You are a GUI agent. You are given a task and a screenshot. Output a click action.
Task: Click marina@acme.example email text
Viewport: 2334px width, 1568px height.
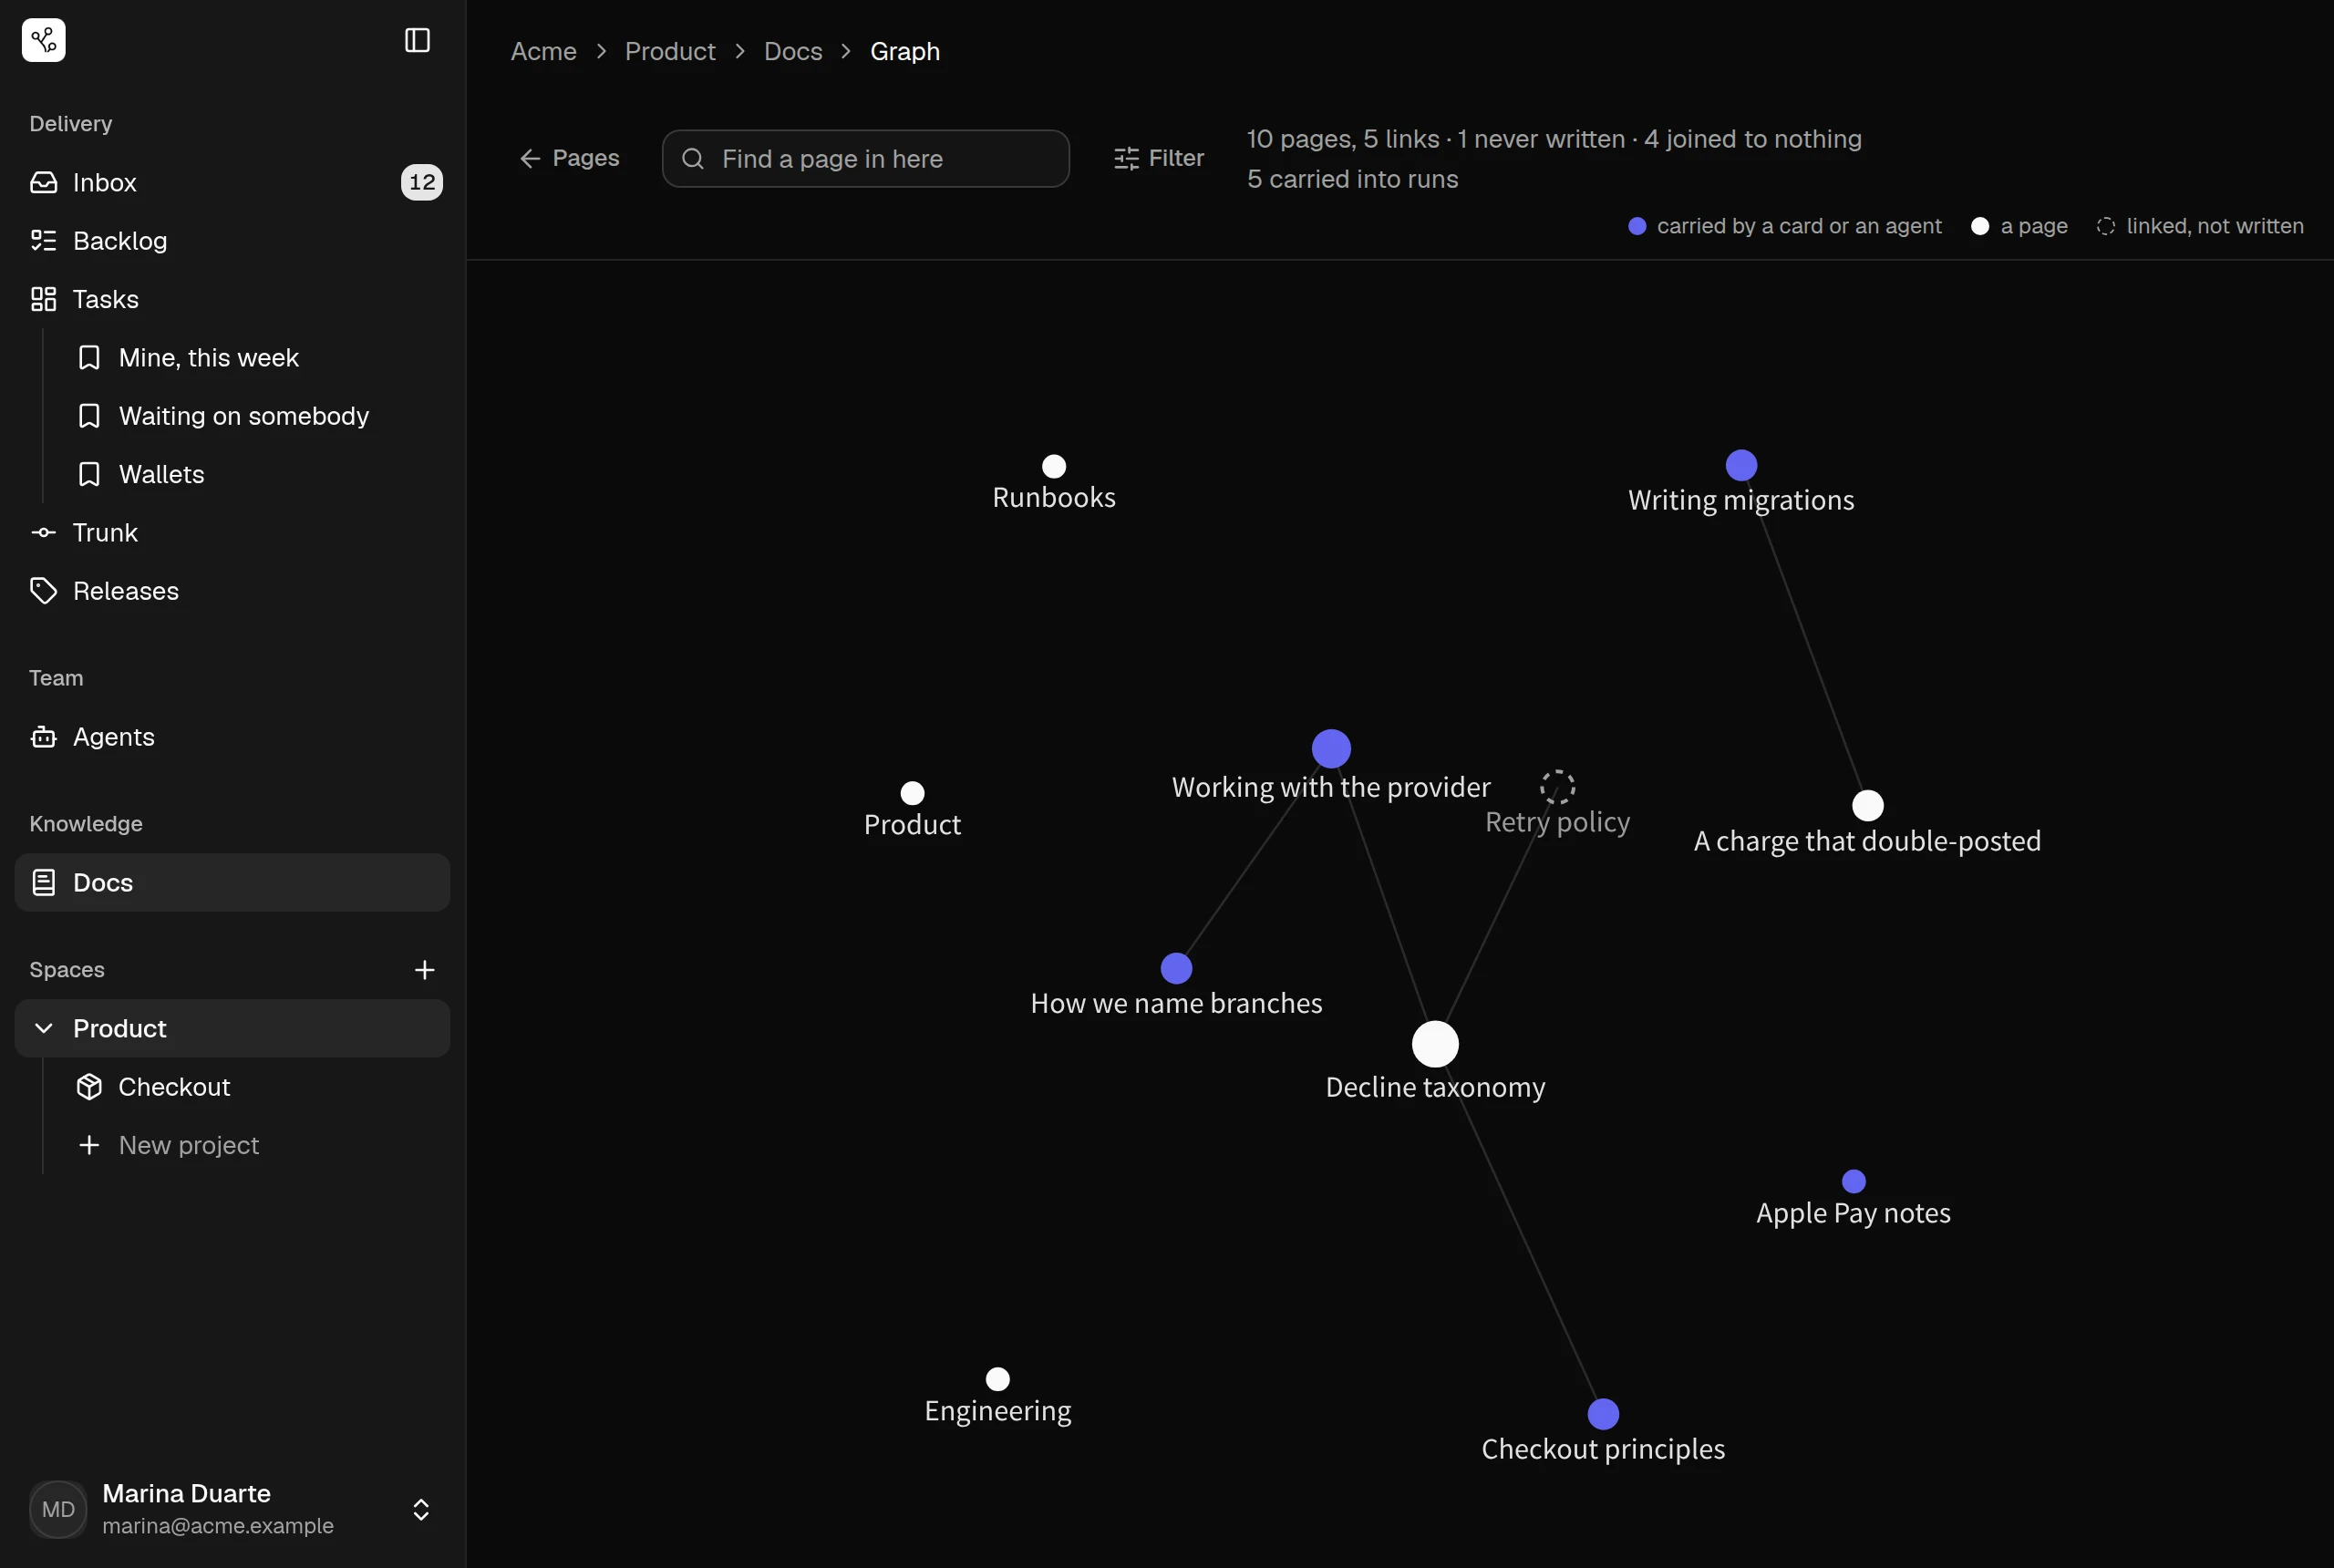click(x=218, y=1526)
